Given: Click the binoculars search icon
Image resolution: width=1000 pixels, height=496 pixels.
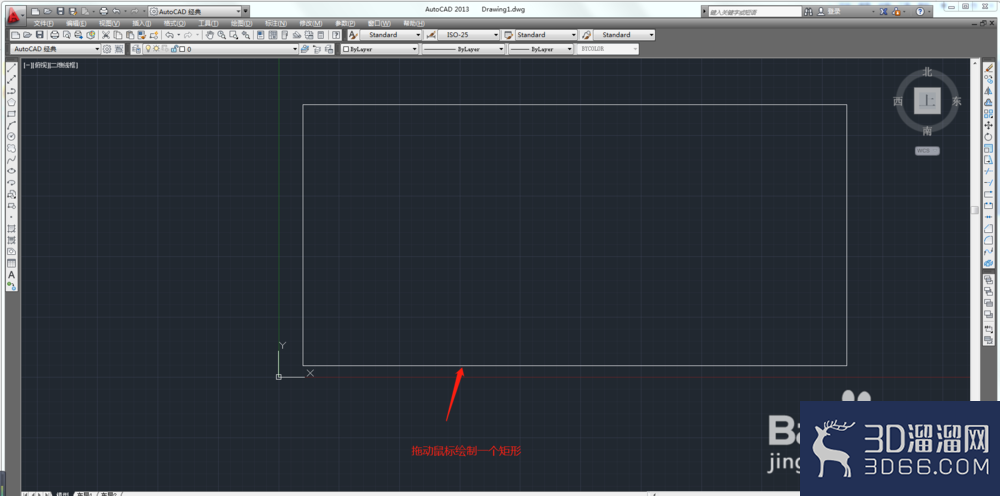Looking at the screenshot, I should click(x=809, y=11).
